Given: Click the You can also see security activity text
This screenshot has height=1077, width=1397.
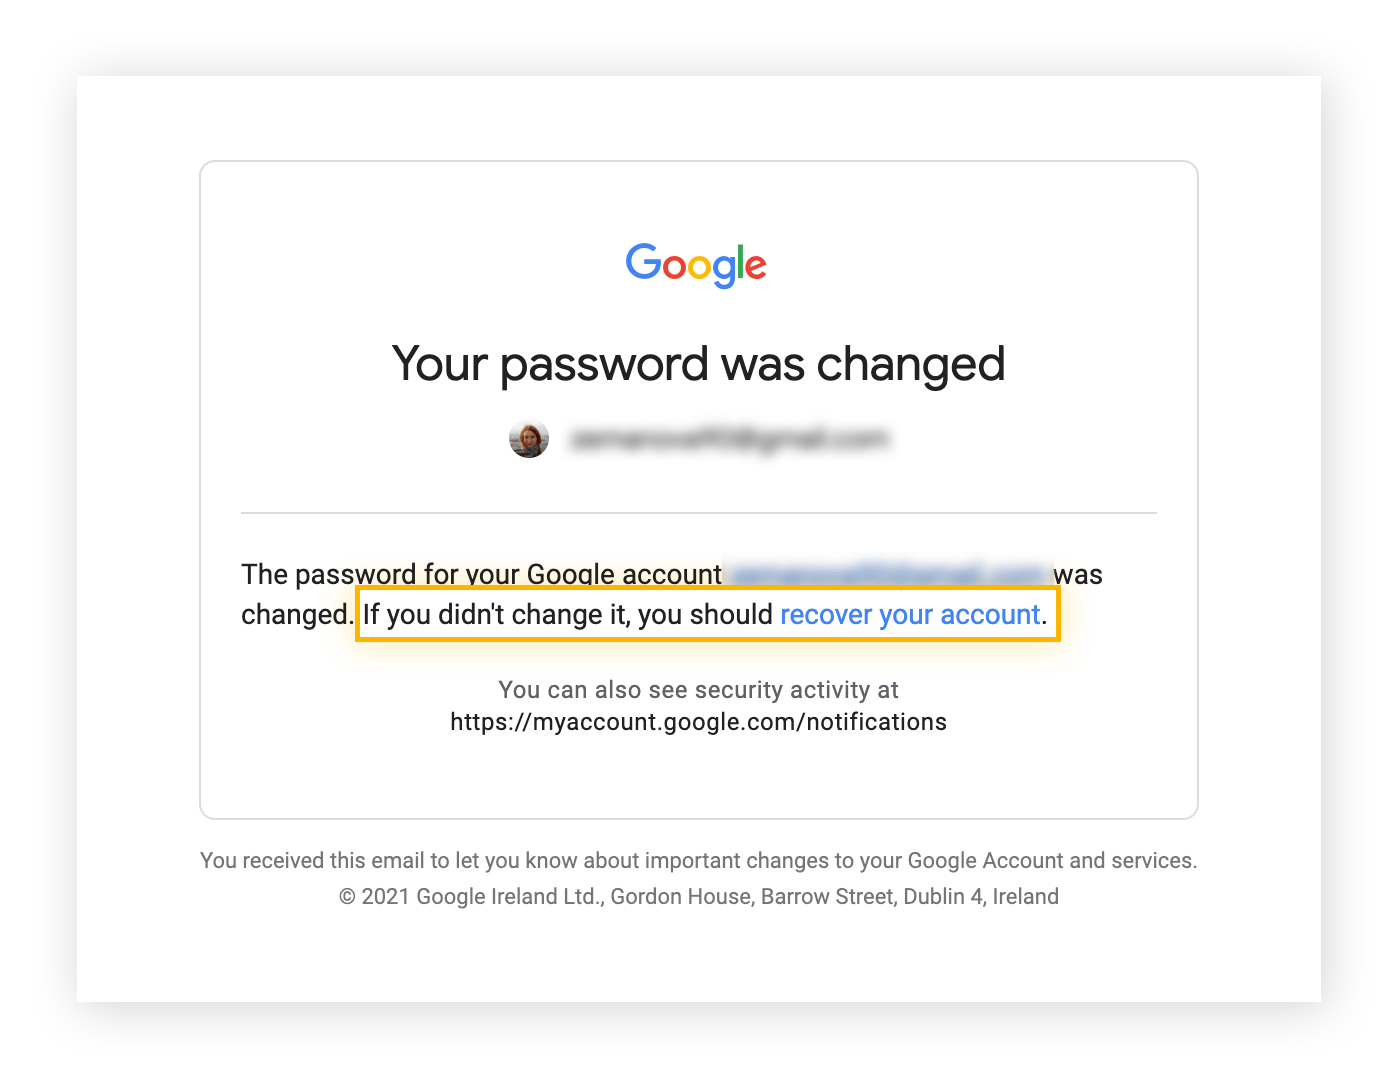Looking at the screenshot, I should (698, 690).
